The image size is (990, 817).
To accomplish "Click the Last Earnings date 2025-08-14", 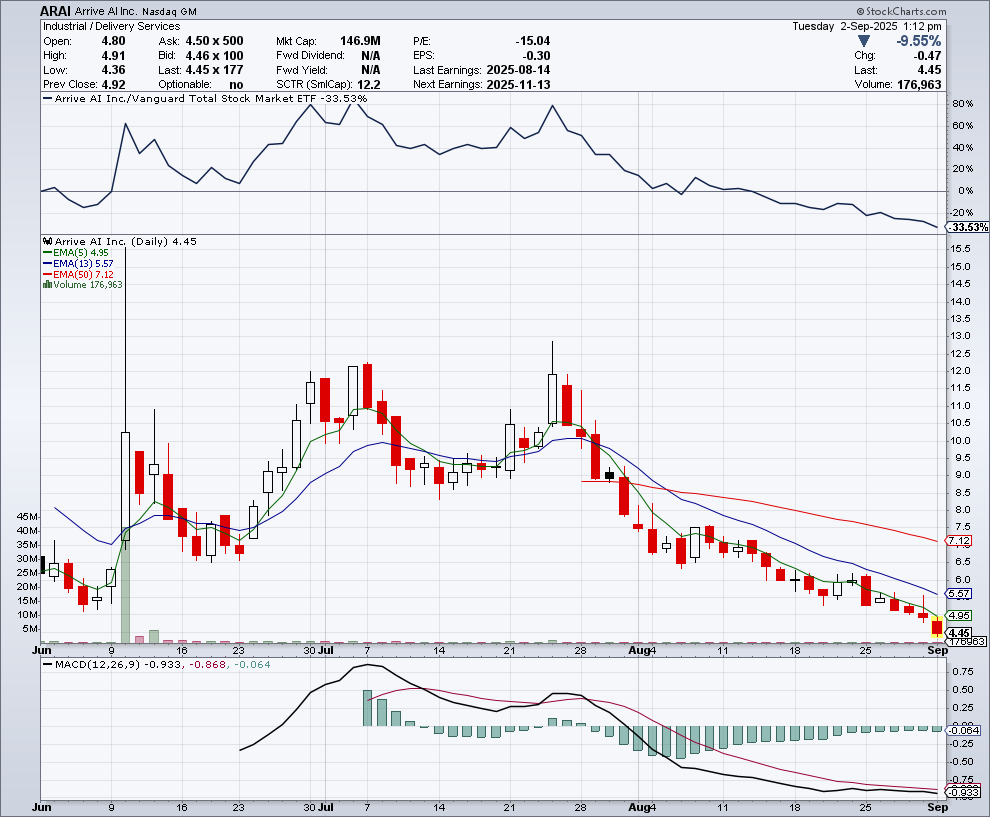I will click(x=518, y=70).
